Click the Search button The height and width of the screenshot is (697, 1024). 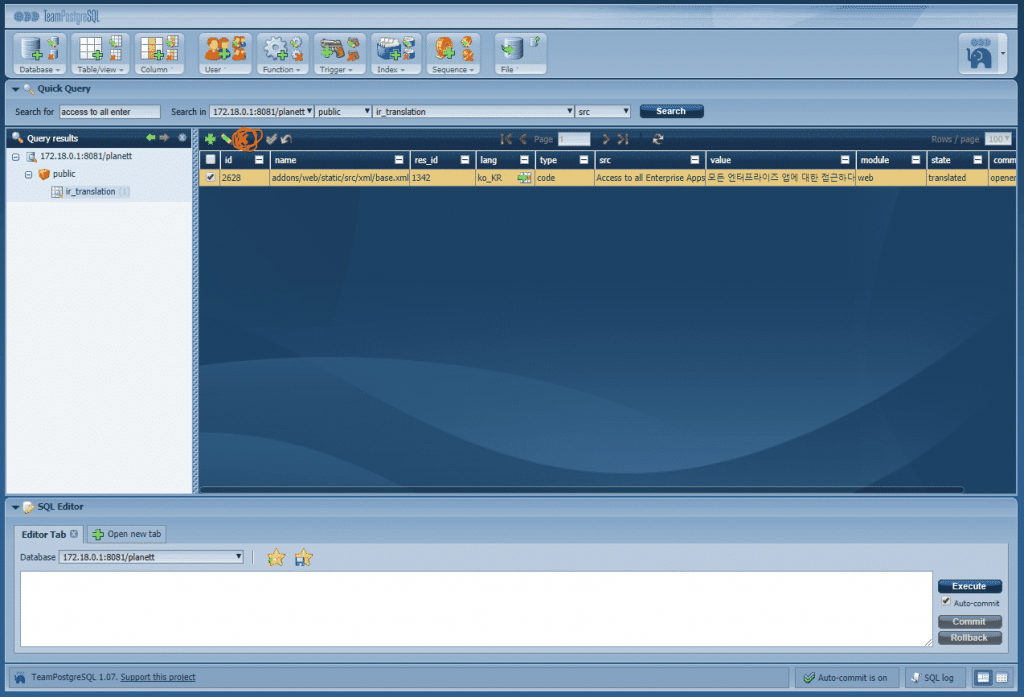point(671,111)
